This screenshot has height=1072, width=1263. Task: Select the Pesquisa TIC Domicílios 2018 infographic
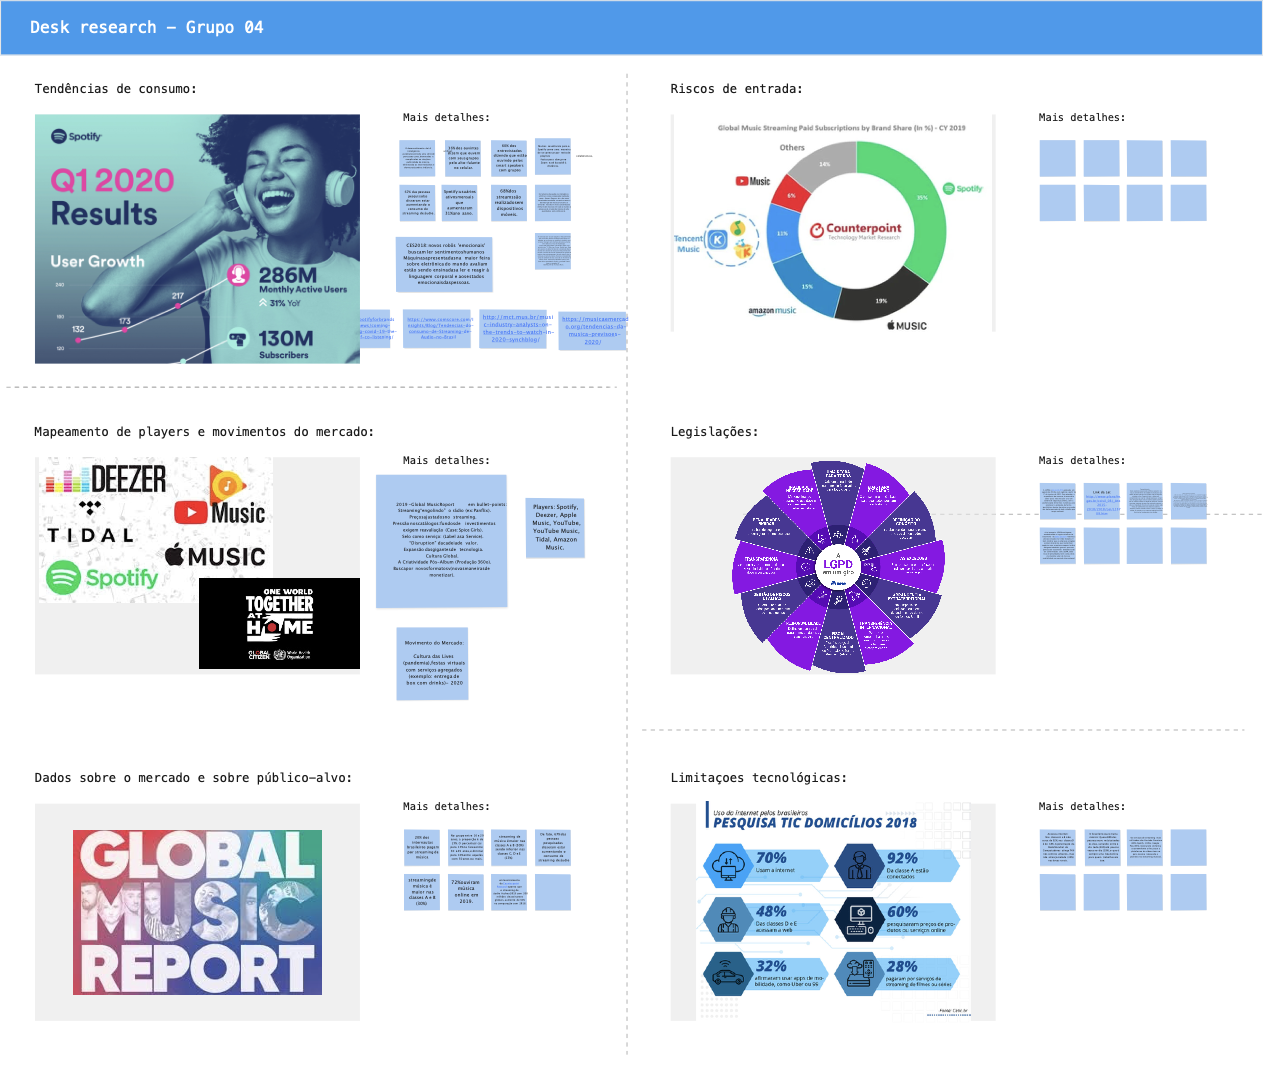point(835,911)
